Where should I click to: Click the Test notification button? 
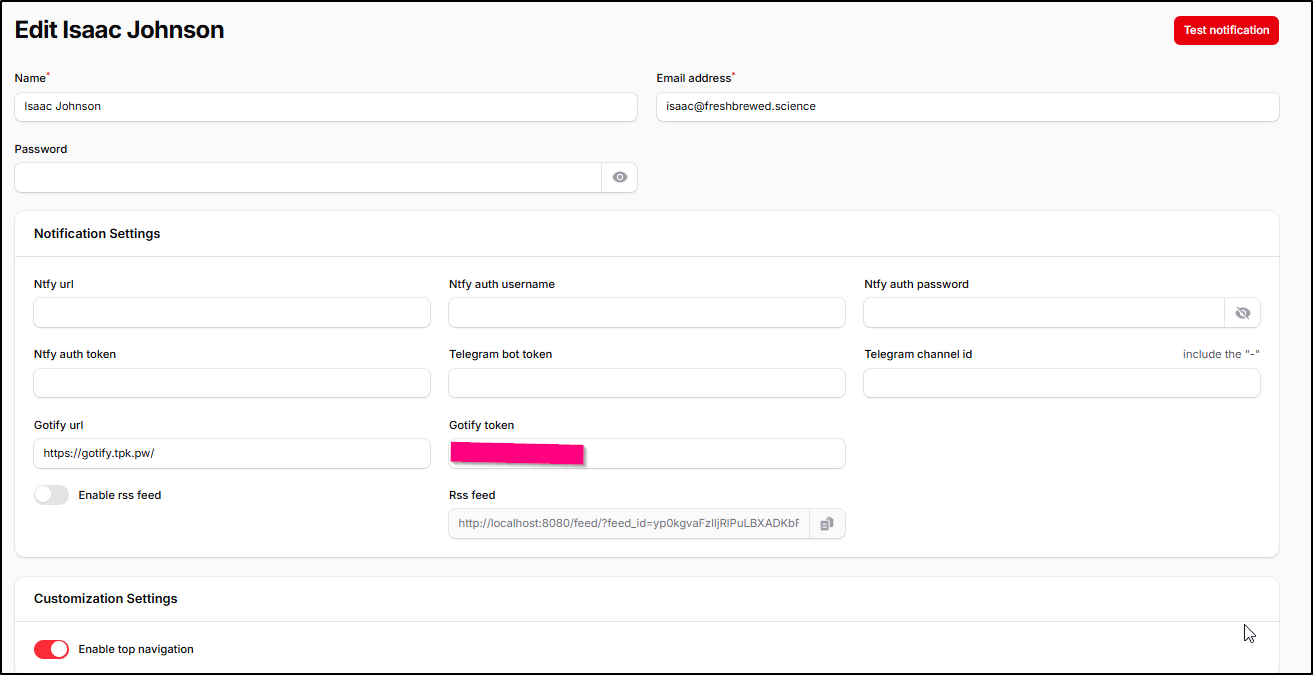coord(1225,30)
